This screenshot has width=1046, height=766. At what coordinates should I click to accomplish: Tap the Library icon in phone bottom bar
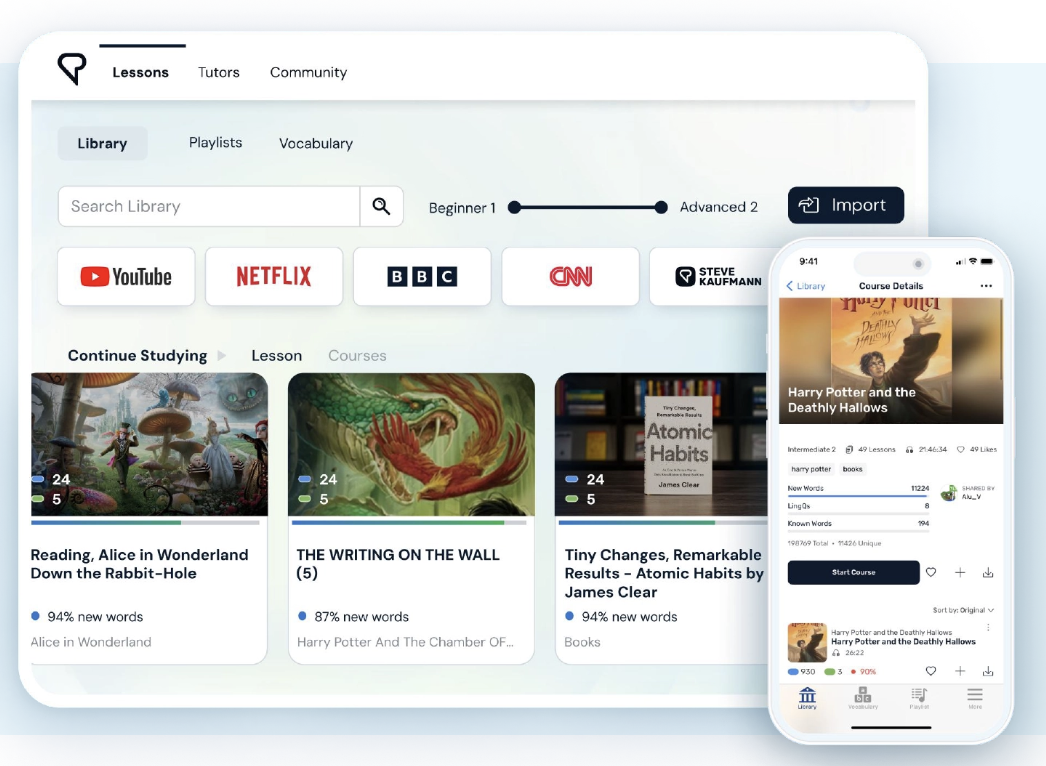coord(807,698)
